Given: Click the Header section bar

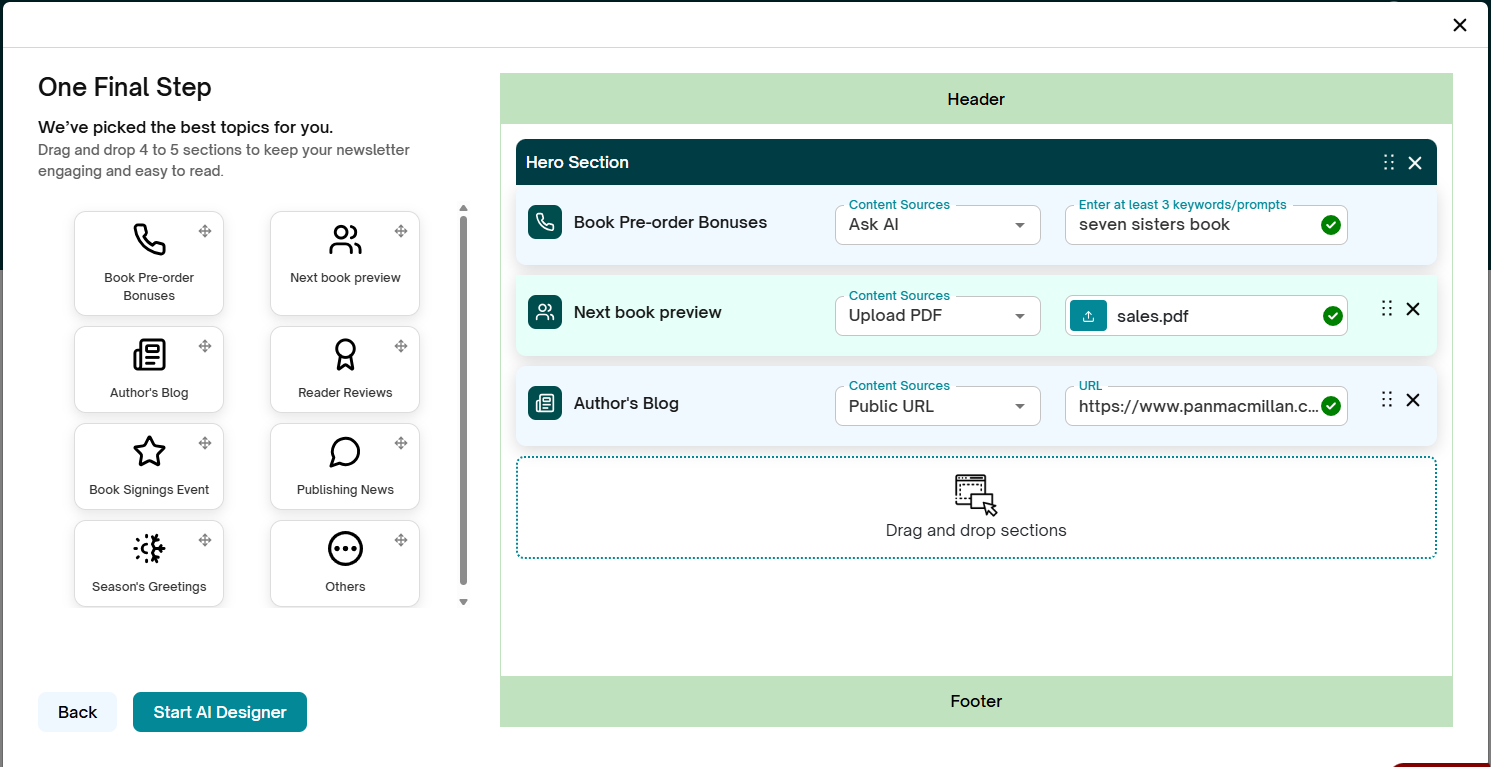Looking at the screenshot, I should (976, 98).
